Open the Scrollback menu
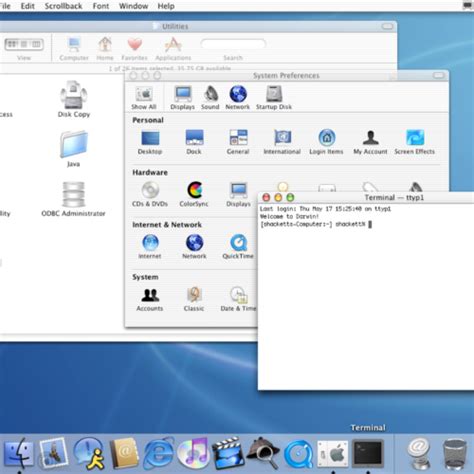474x474 pixels. (64, 6)
